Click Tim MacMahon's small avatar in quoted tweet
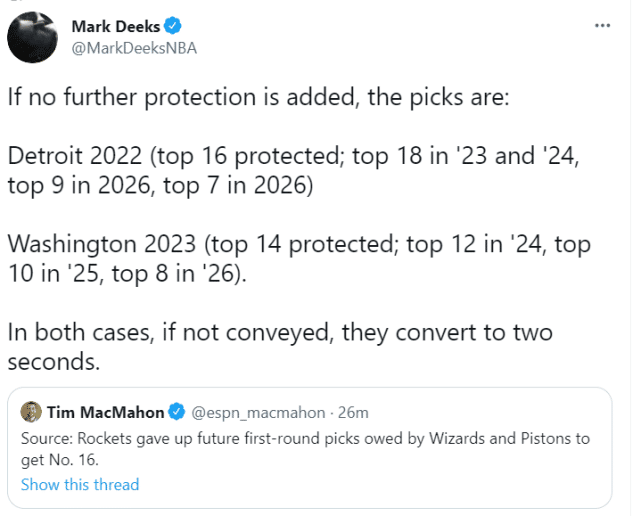This screenshot has width=641, height=516. (x=31, y=412)
